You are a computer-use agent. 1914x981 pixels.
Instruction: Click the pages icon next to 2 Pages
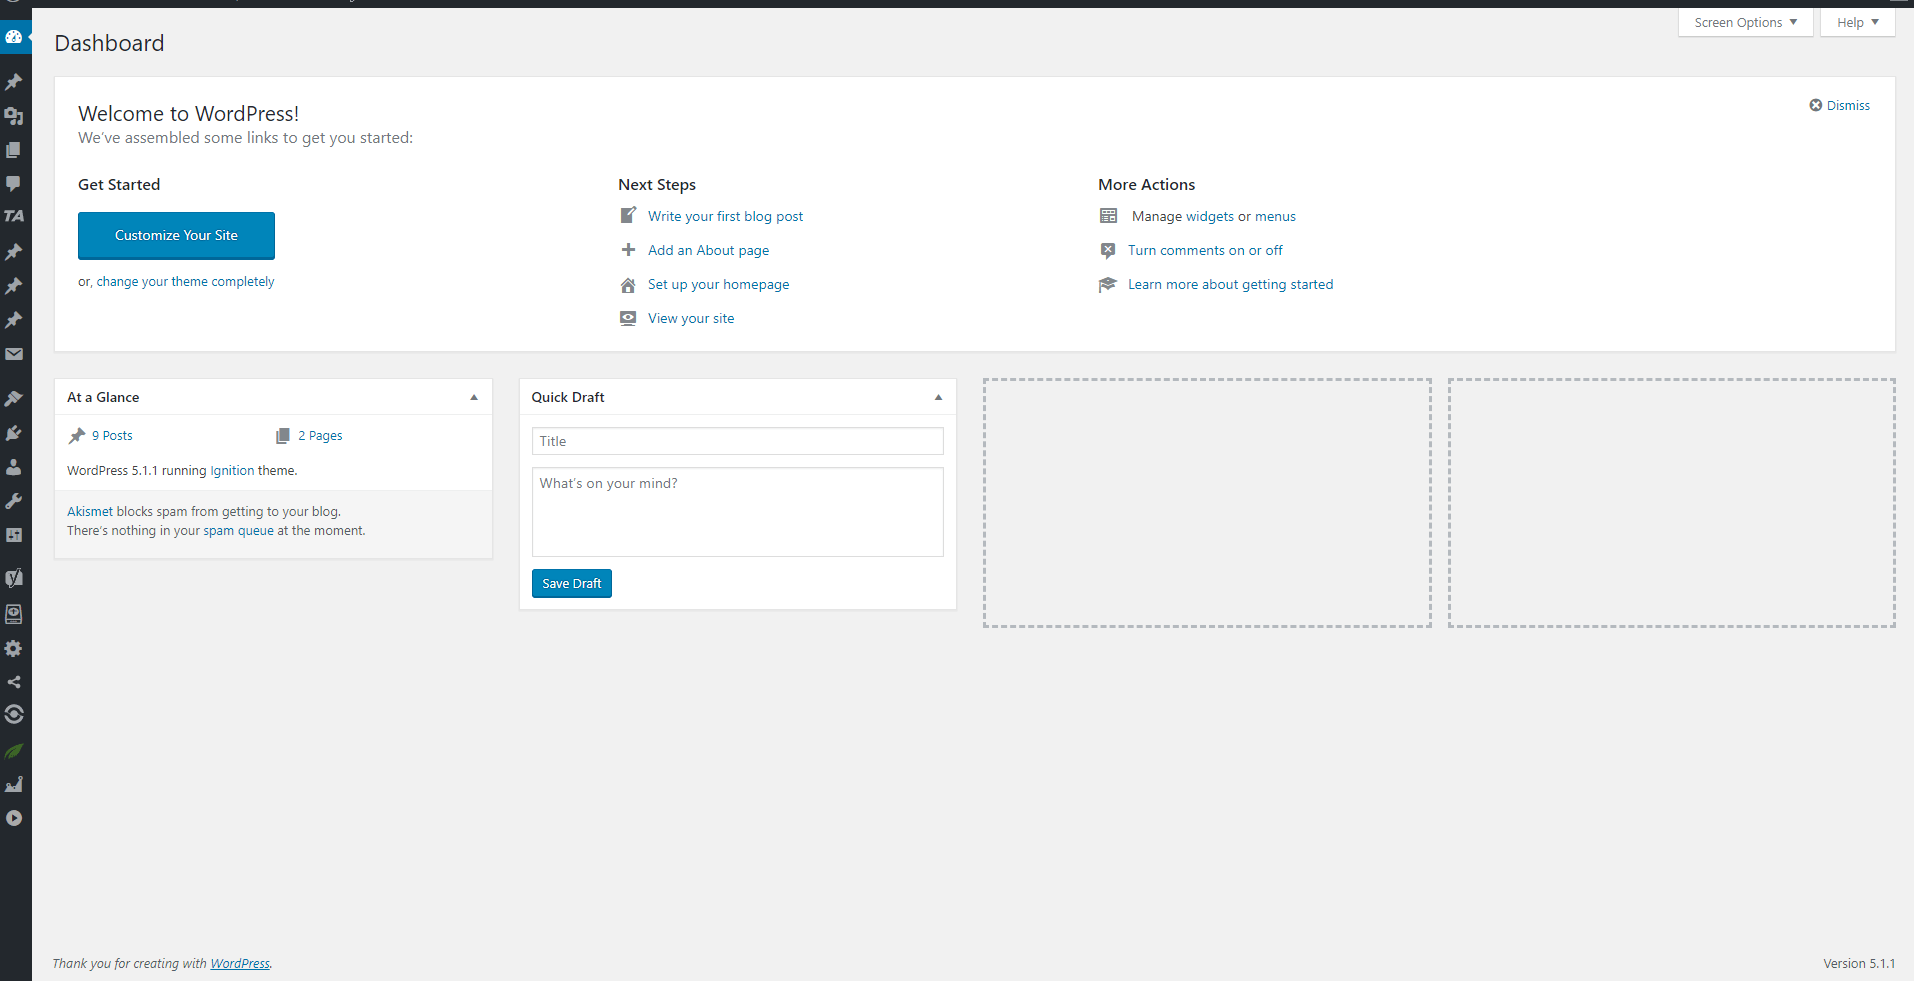click(x=283, y=436)
